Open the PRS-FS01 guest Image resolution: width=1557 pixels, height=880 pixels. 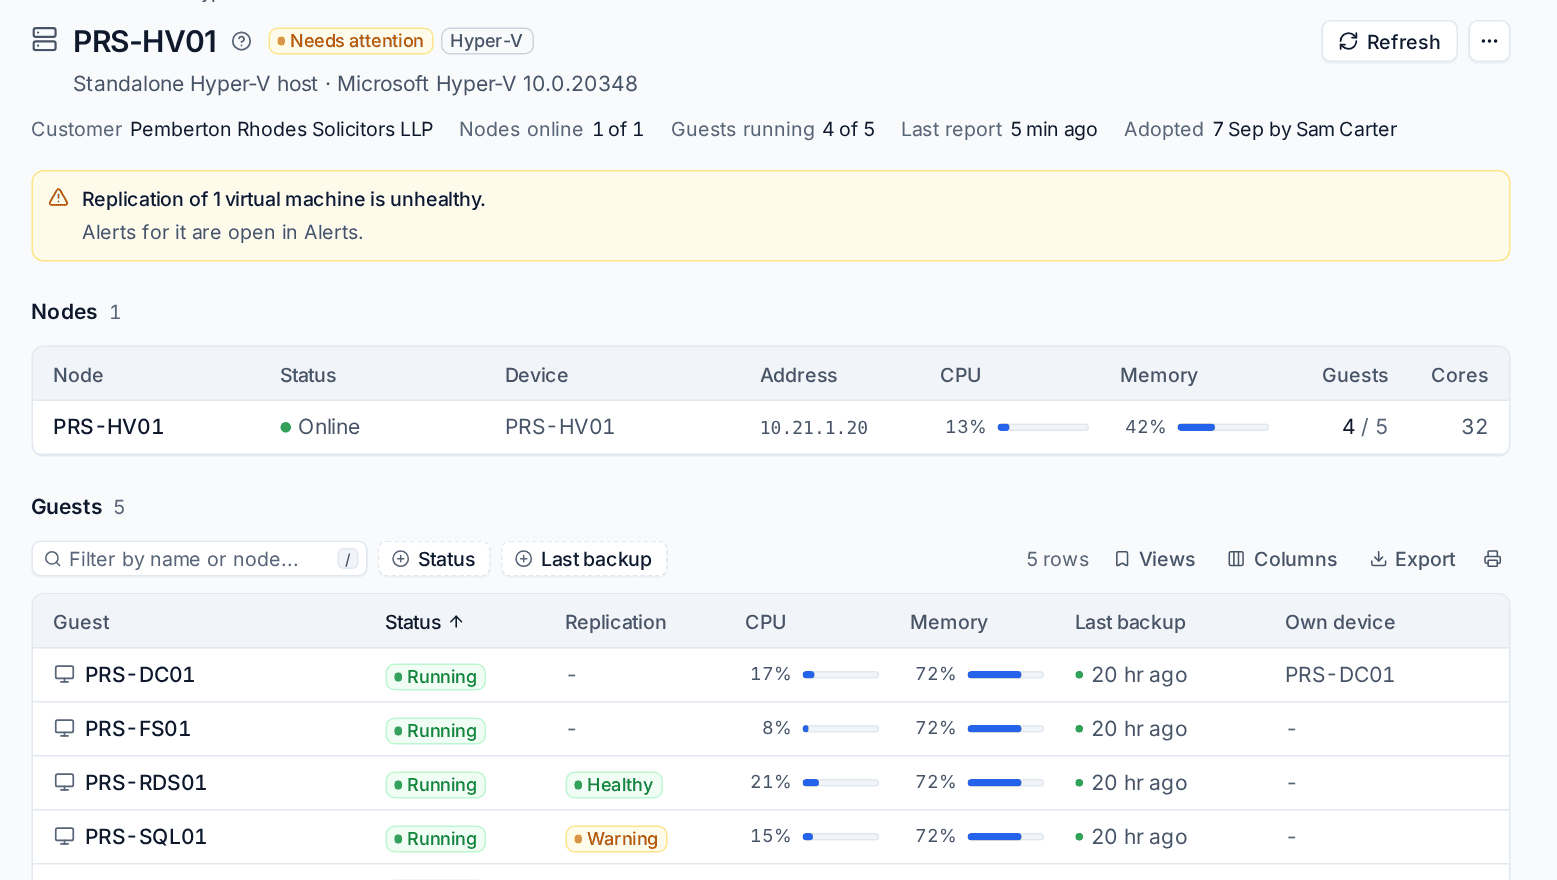pyautogui.click(x=138, y=729)
